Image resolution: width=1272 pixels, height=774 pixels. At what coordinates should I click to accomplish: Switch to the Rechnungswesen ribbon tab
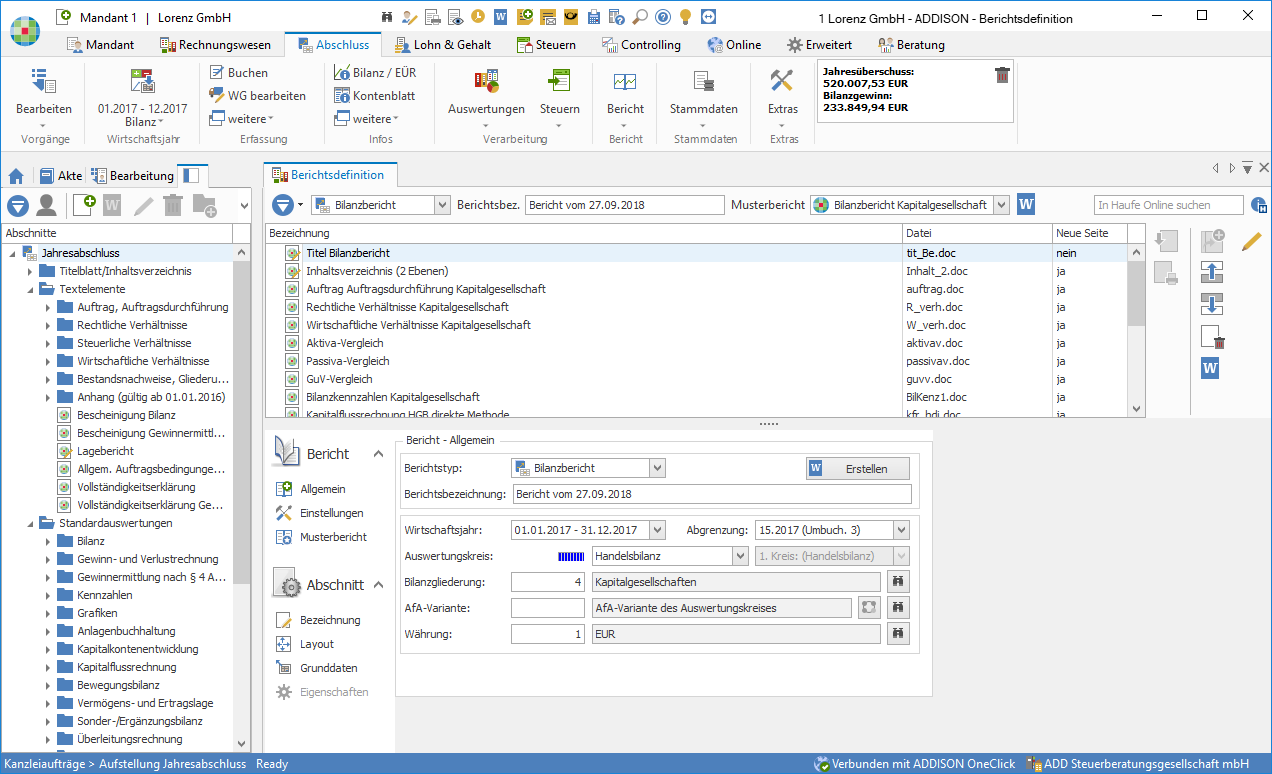pos(215,45)
